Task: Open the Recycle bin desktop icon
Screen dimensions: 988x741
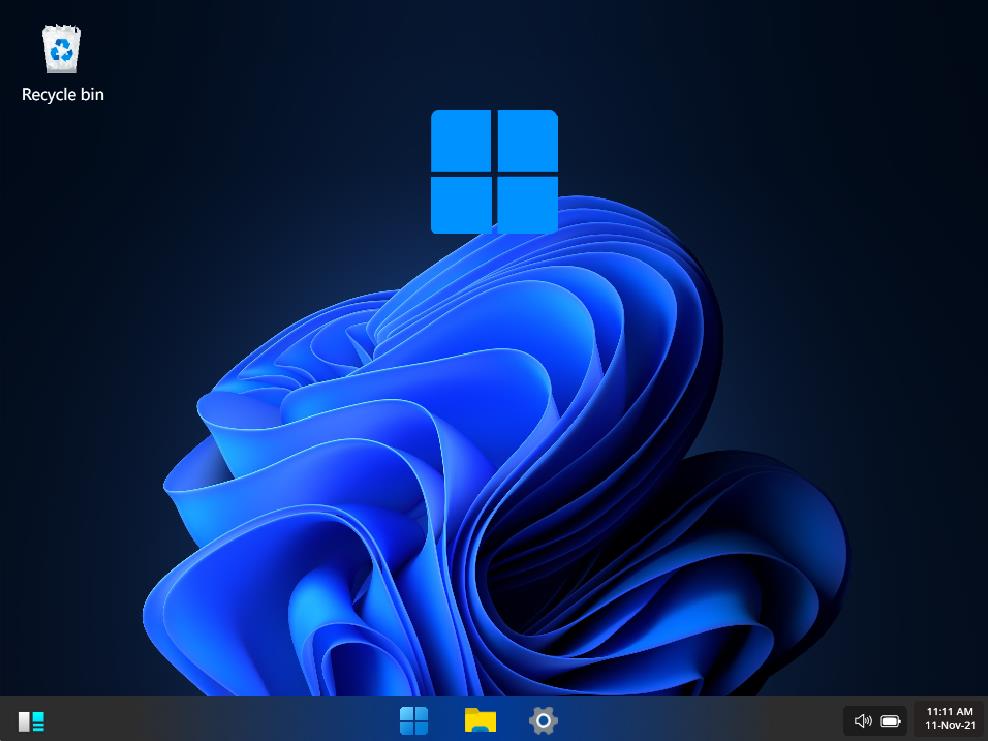Action: [x=62, y=49]
